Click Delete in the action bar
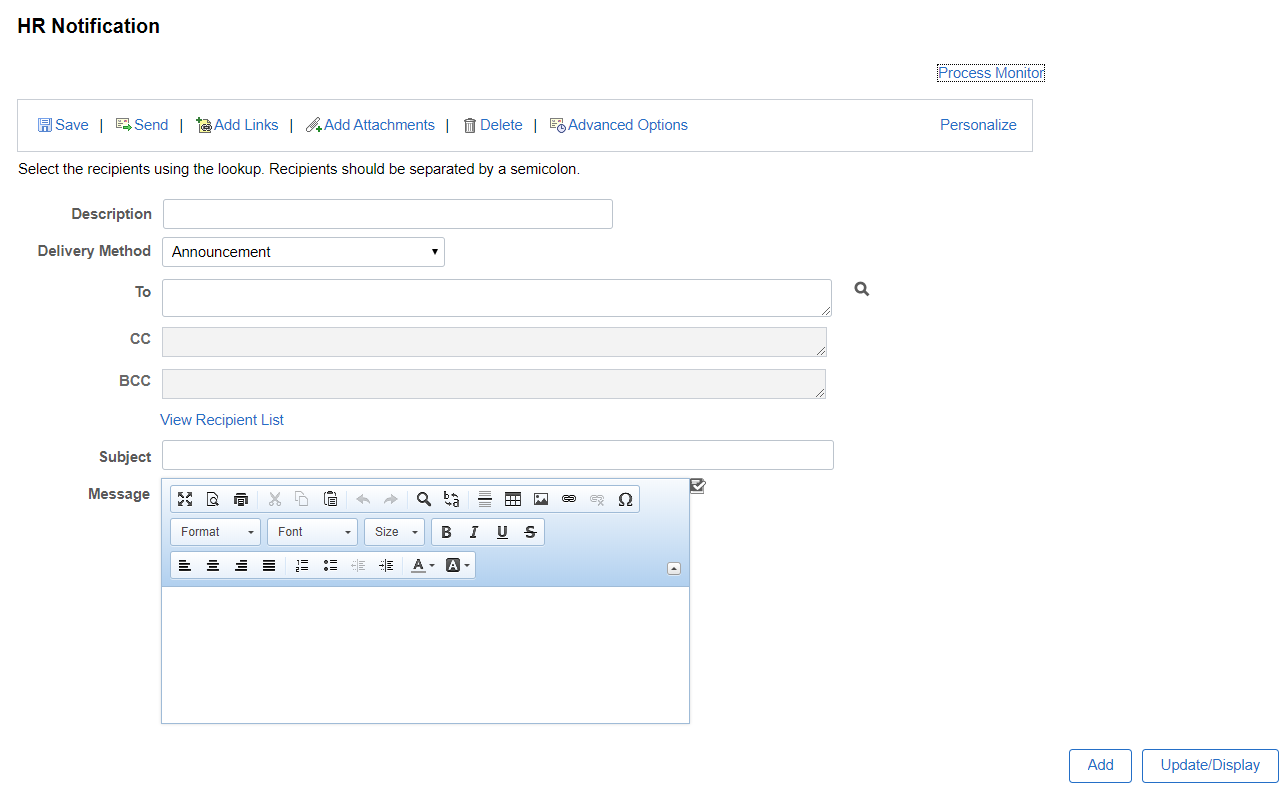This screenshot has height=802, width=1283. click(x=492, y=125)
